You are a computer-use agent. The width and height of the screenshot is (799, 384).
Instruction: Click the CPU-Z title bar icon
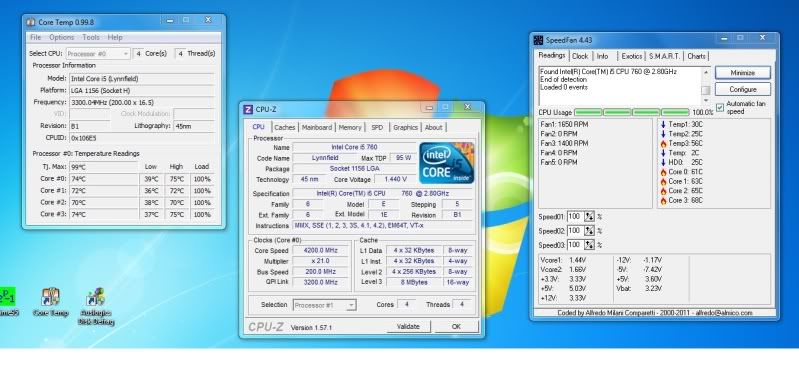(248, 109)
